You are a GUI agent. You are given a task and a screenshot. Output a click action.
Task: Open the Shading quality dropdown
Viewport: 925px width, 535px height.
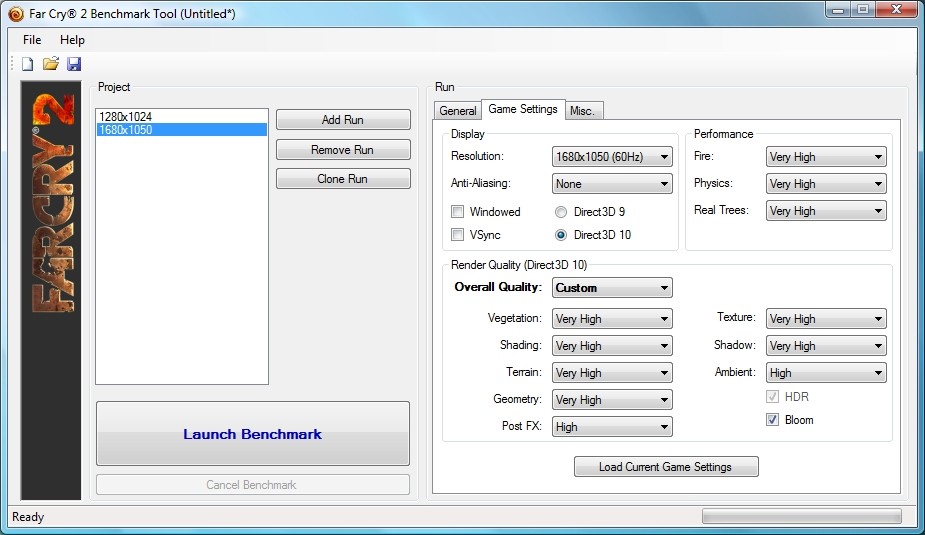612,346
